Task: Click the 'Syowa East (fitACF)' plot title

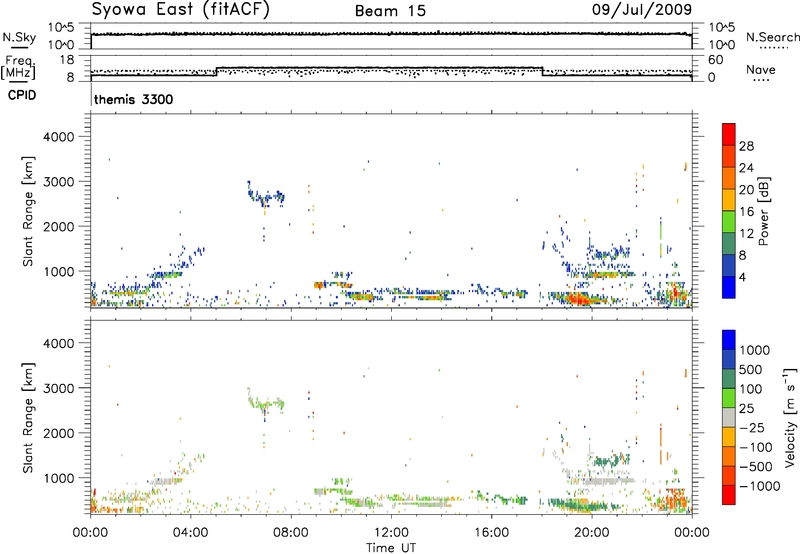Action: (x=181, y=9)
